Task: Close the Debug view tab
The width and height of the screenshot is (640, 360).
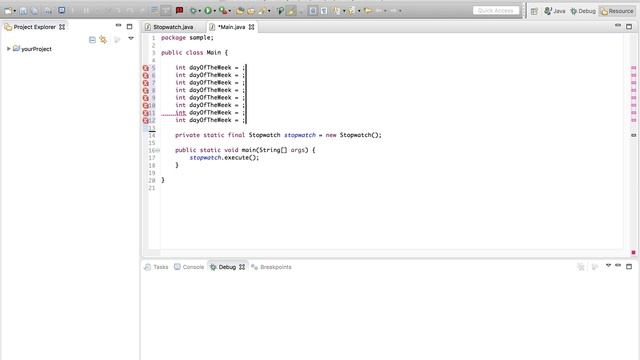Action: pyautogui.click(x=242, y=267)
